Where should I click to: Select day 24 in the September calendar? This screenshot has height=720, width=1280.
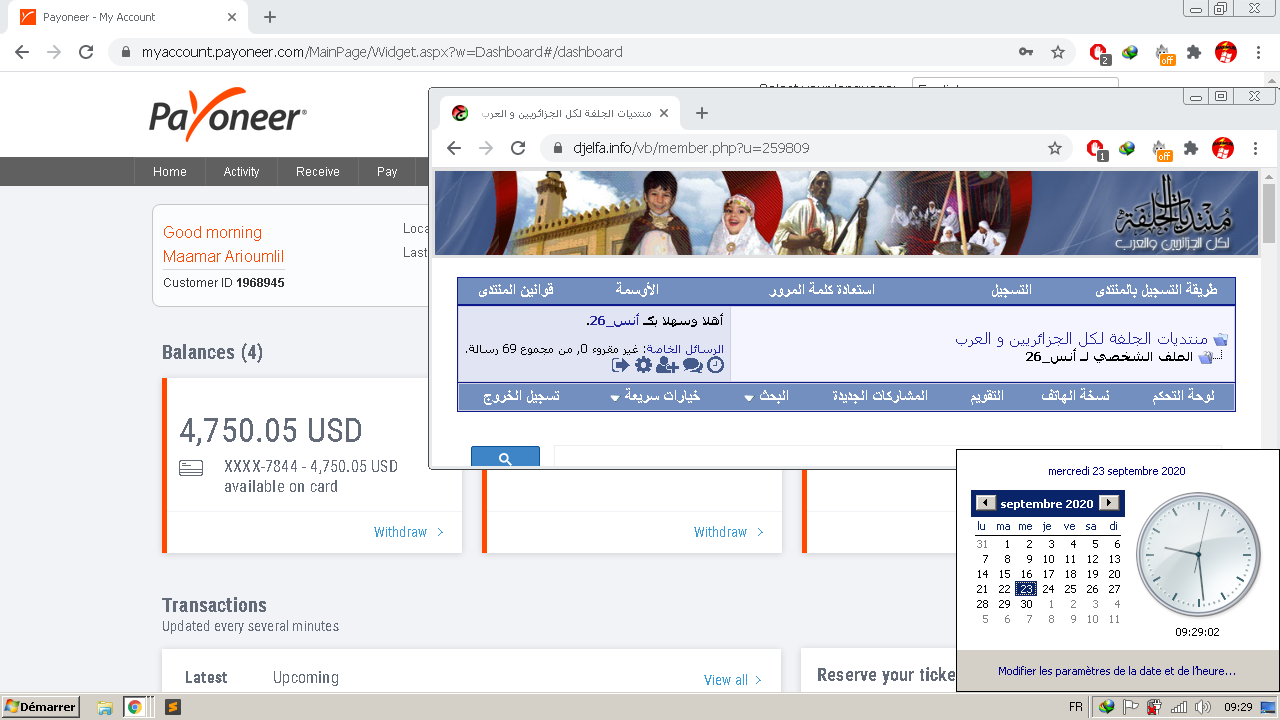[1048, 589]
